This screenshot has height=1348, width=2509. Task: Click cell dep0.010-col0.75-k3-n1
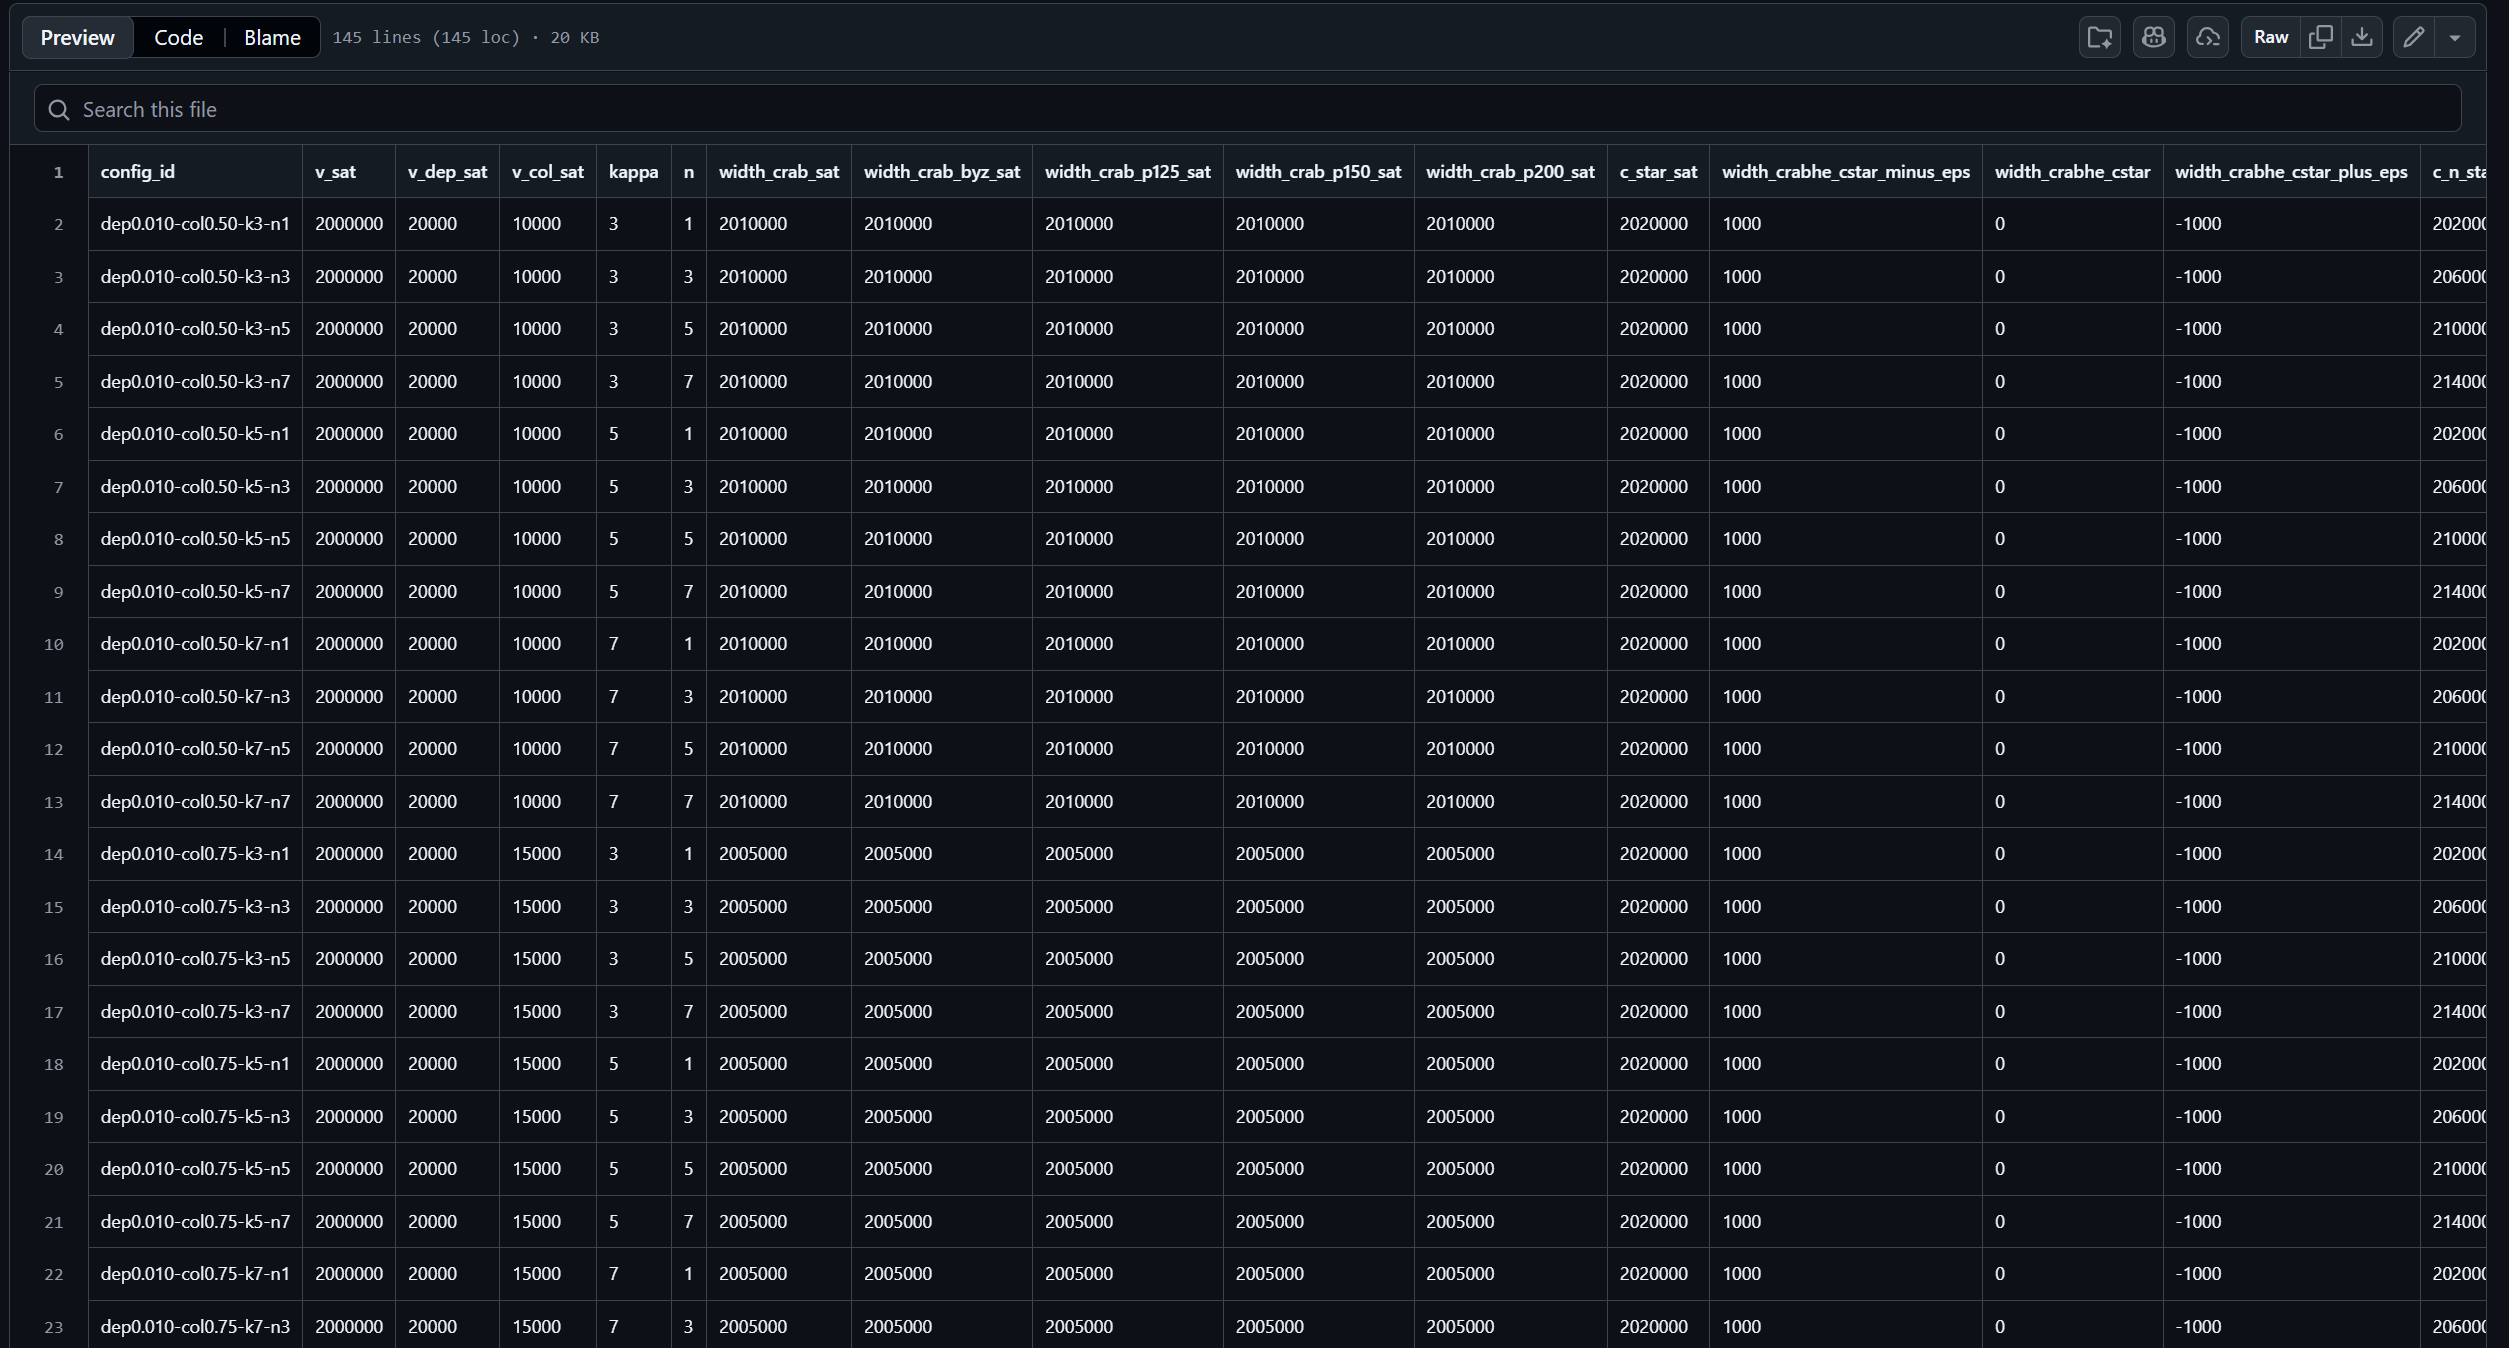pyautogui.click(x=195, y=854)
